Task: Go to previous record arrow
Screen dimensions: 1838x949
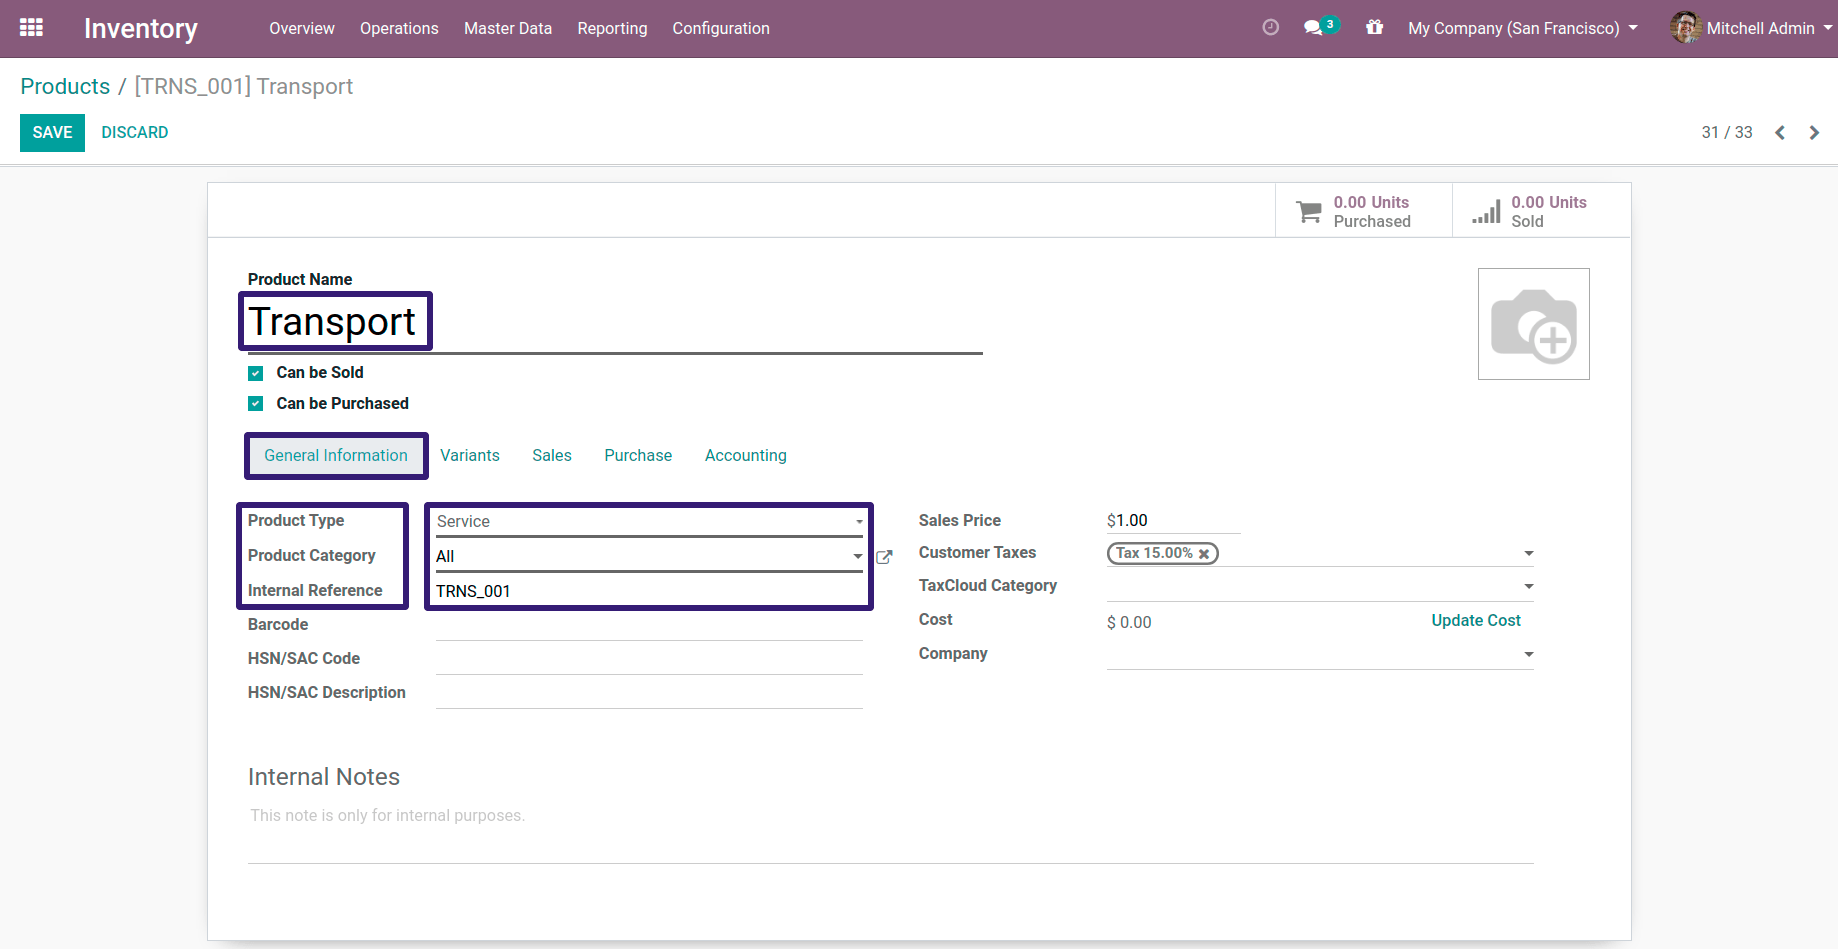Action: [1780, 133]
